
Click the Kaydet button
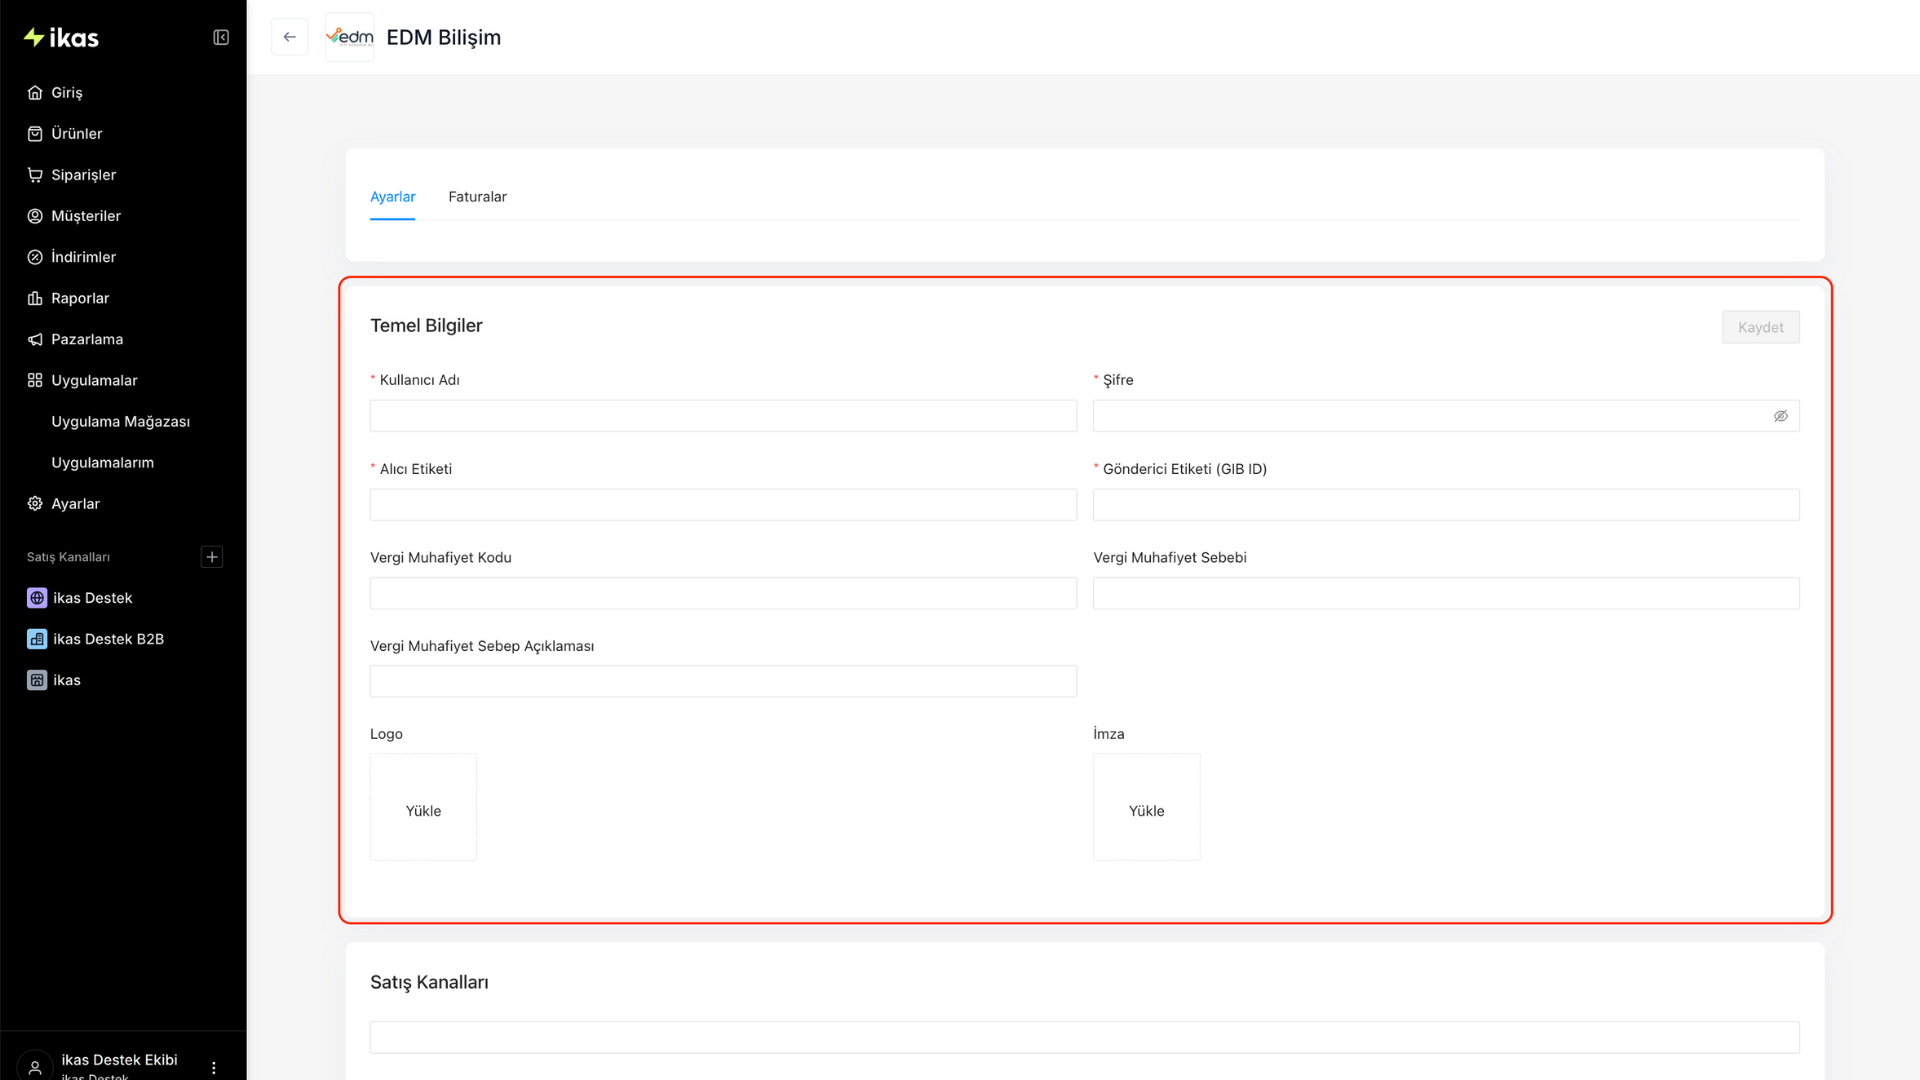coord(1761,327)
